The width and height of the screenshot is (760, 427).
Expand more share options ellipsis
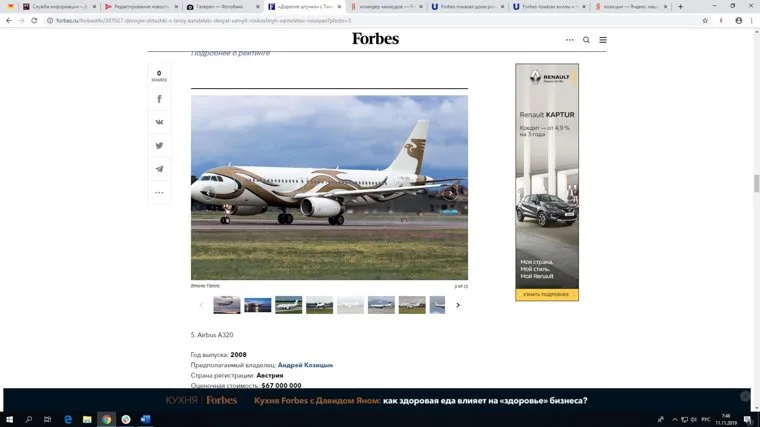click(x=159, y=192)
